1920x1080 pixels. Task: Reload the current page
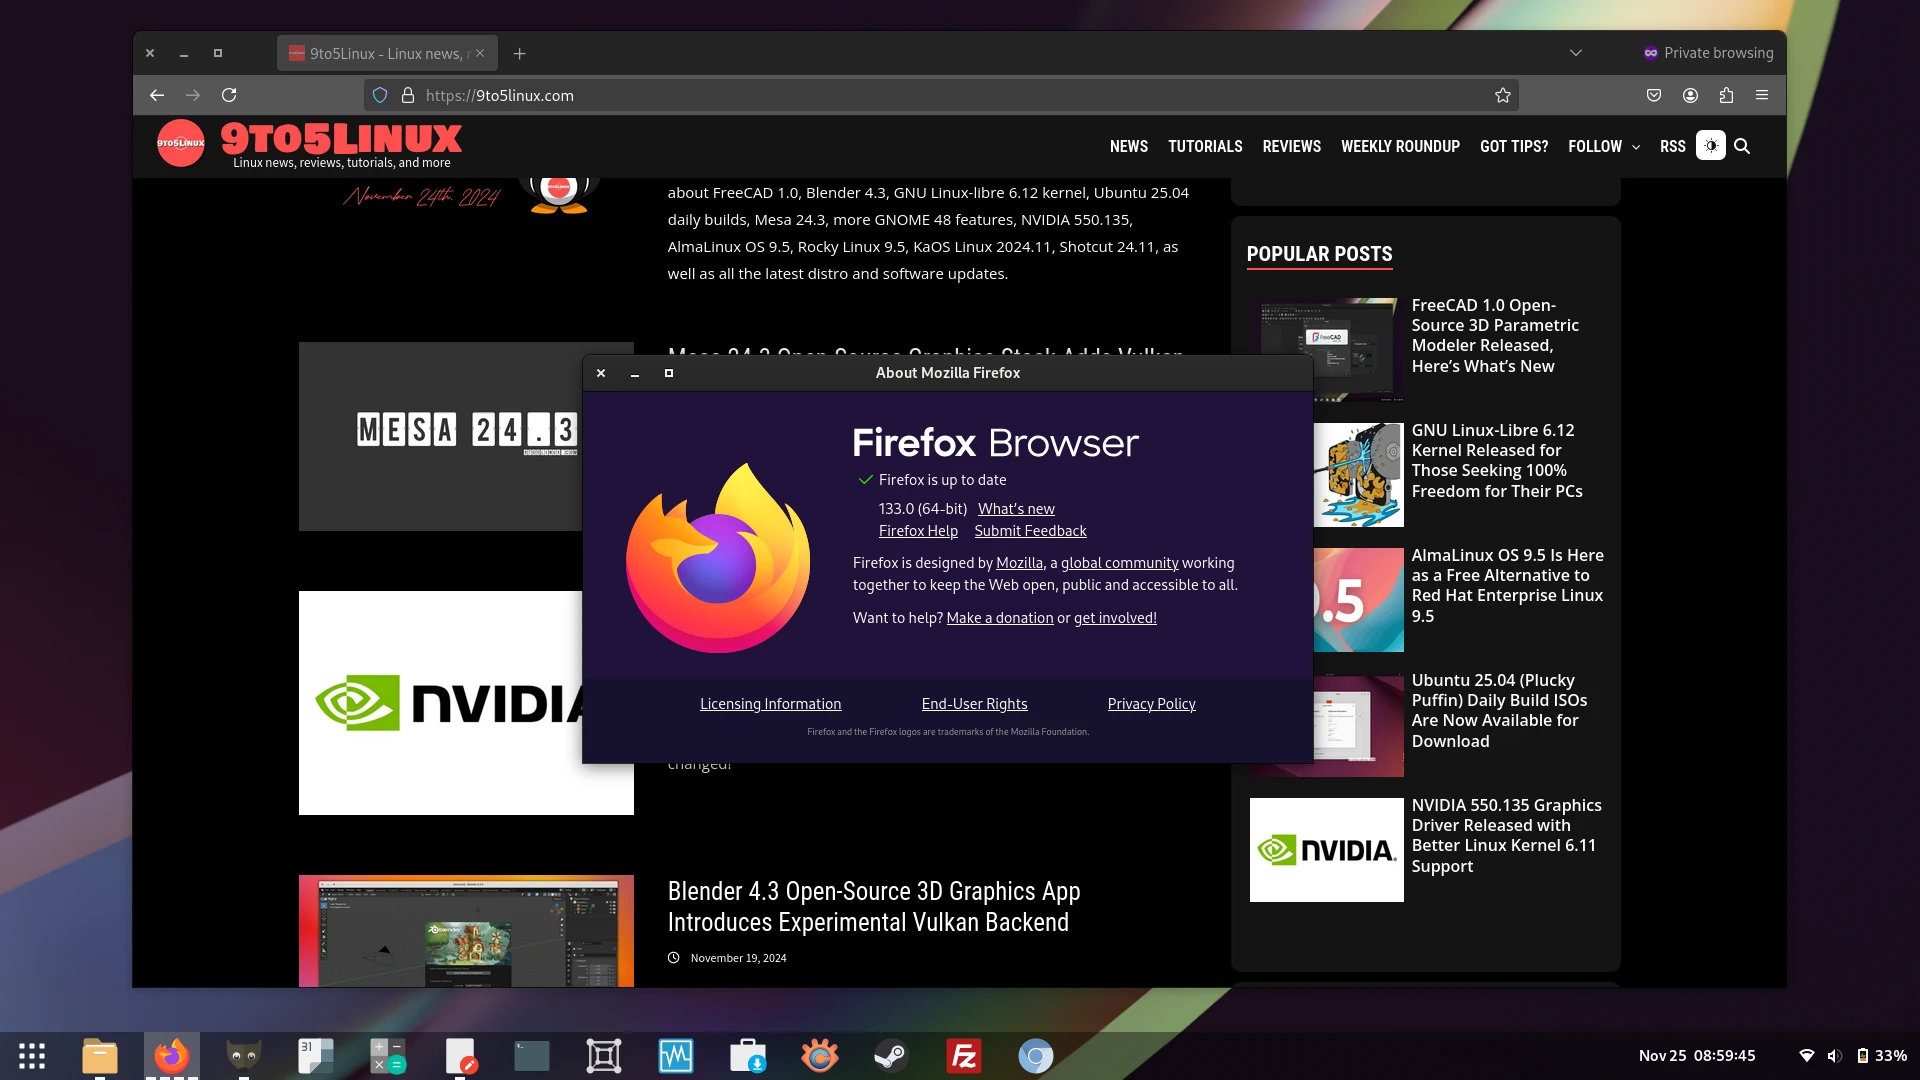(x=229, y=95)
